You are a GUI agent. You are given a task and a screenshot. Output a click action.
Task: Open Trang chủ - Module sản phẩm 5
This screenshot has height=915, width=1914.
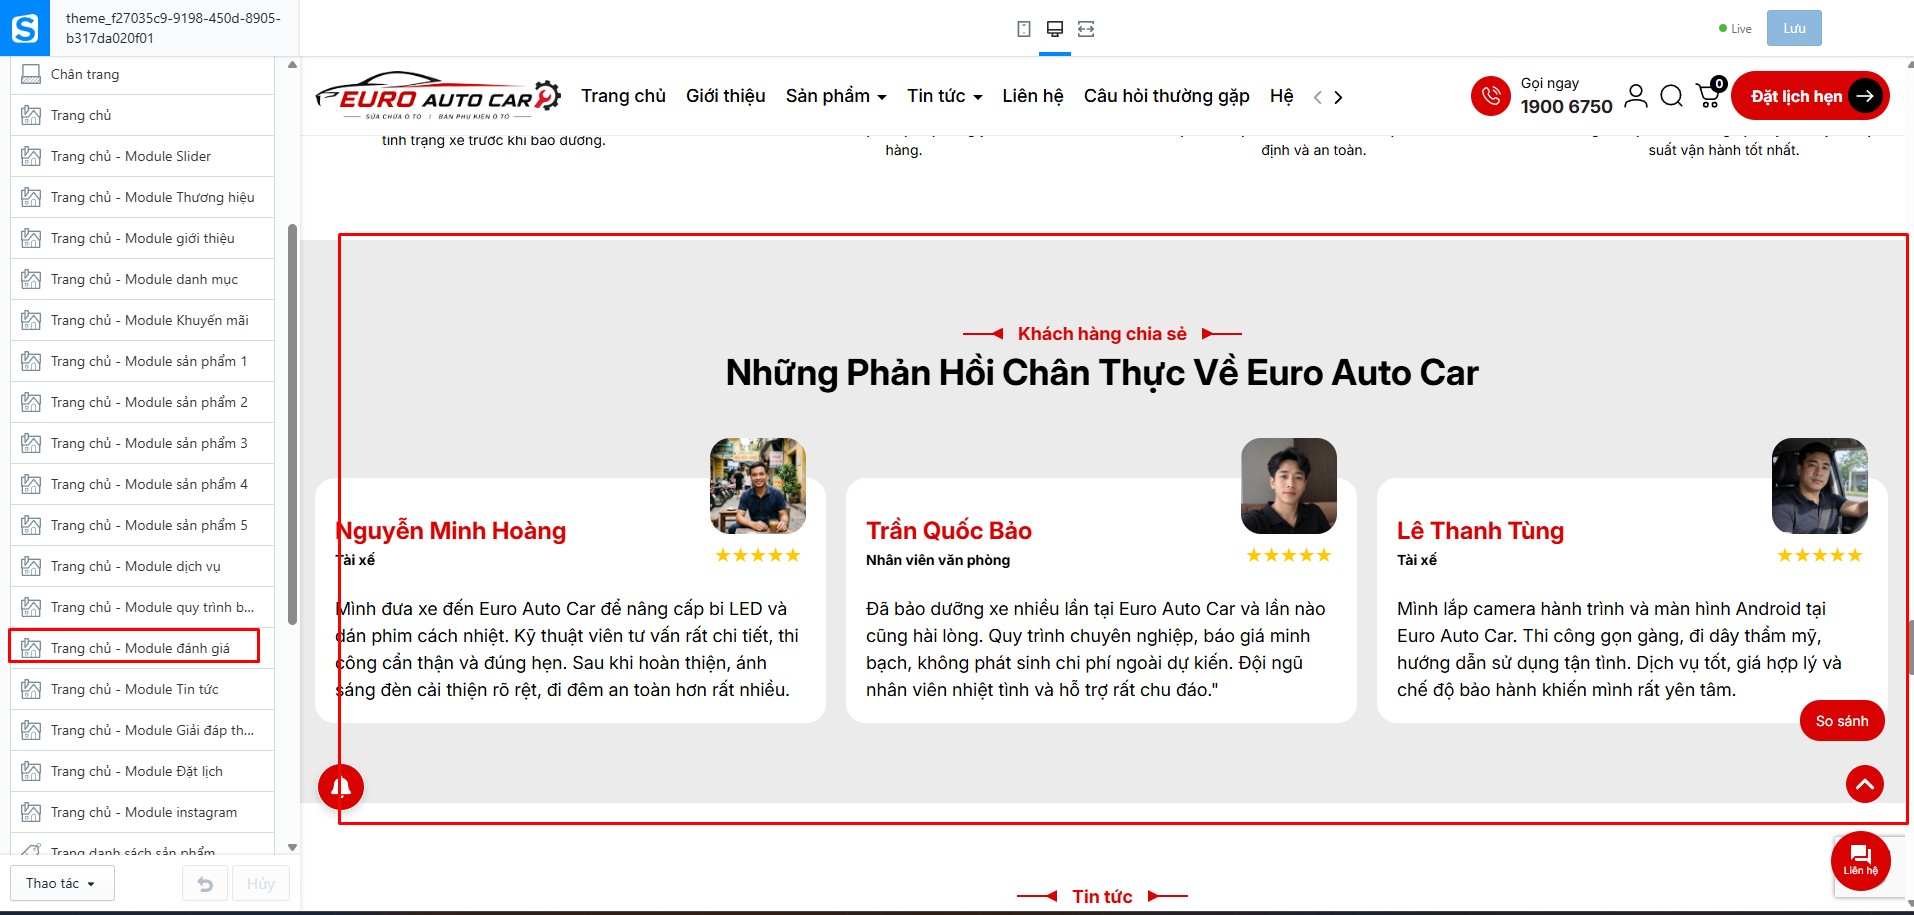(142, 525)
